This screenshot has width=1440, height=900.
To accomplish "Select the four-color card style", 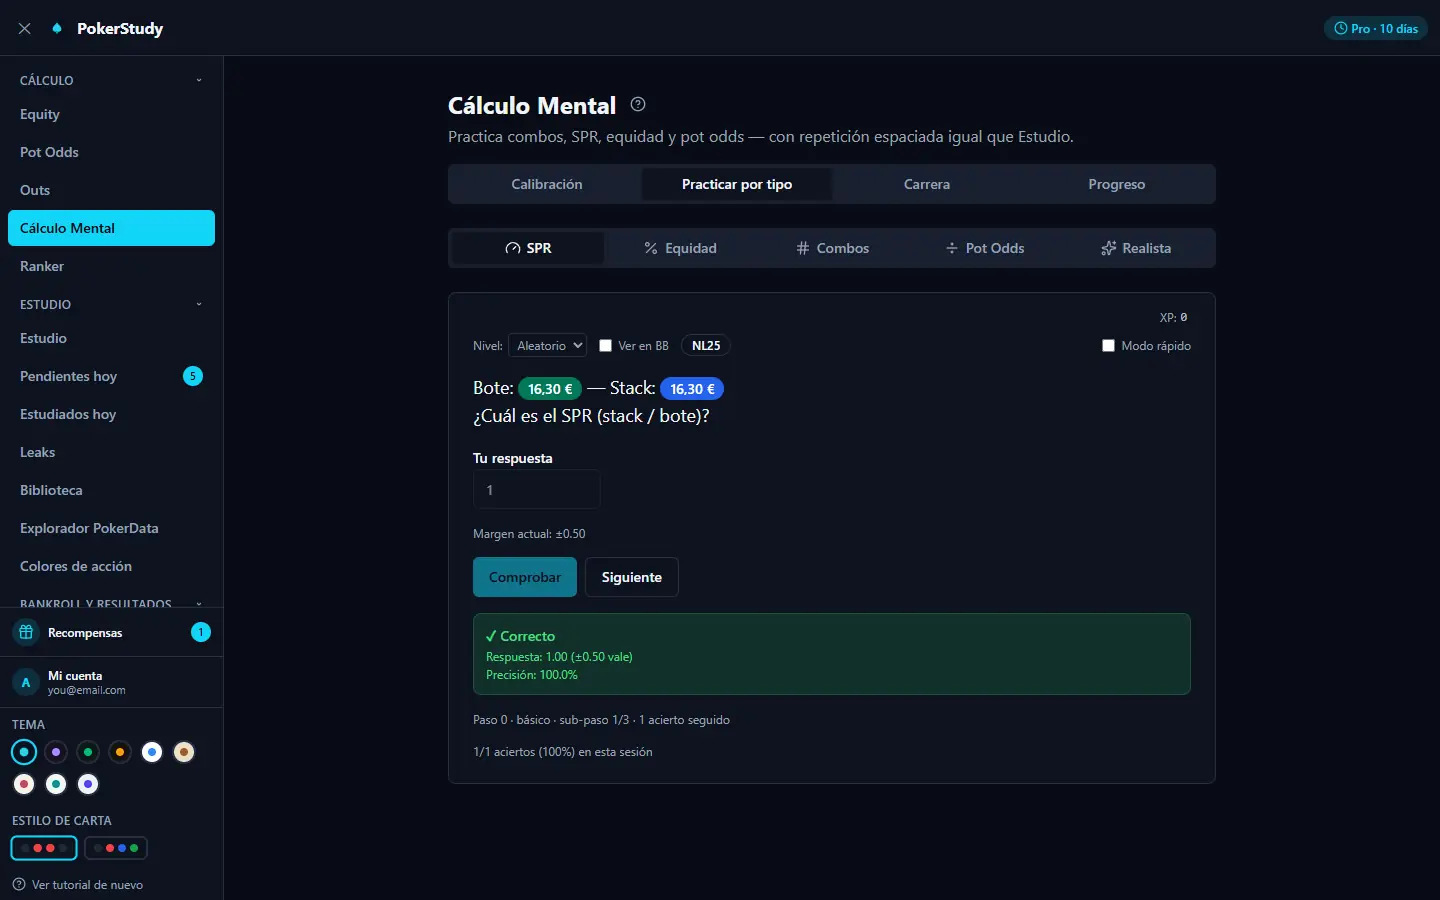I will [x=116, y=848].
